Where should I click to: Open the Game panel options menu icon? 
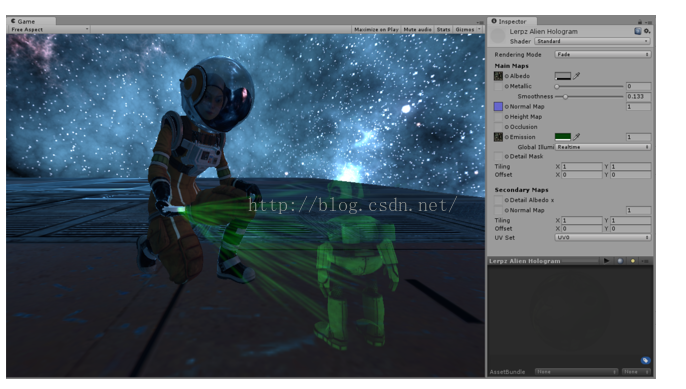coord(480,22)
